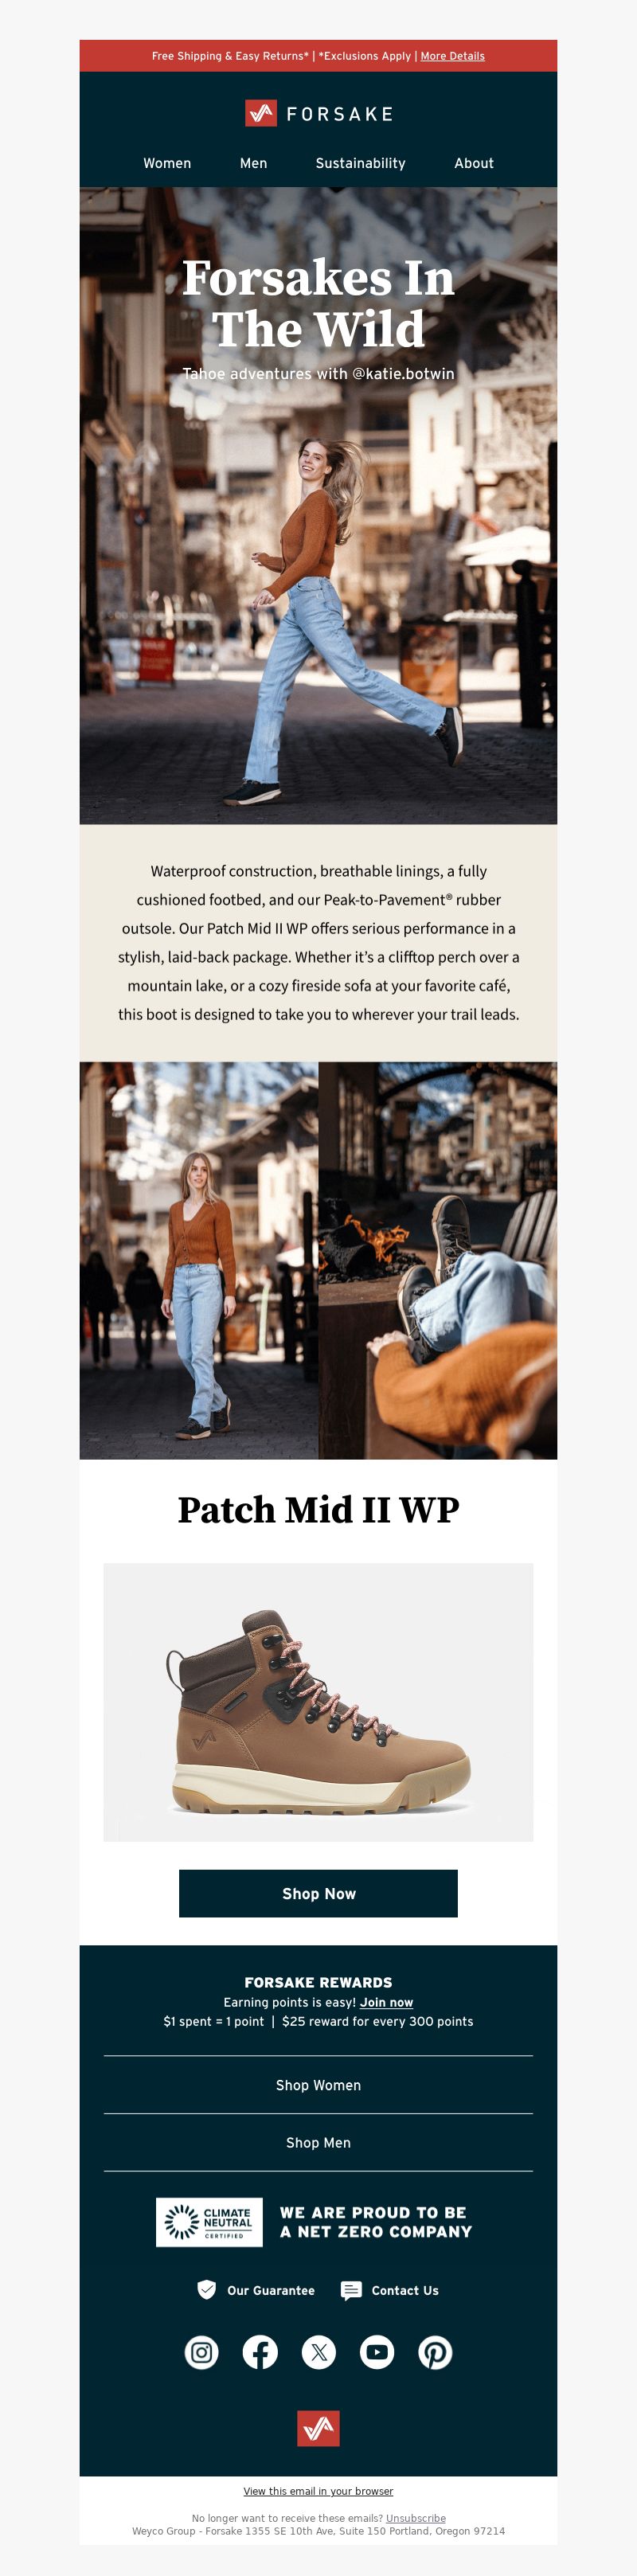Open the X social icon
The width and height of the screenshot is (637, 2576).
pyautogui.click(x=319, y=2352)
